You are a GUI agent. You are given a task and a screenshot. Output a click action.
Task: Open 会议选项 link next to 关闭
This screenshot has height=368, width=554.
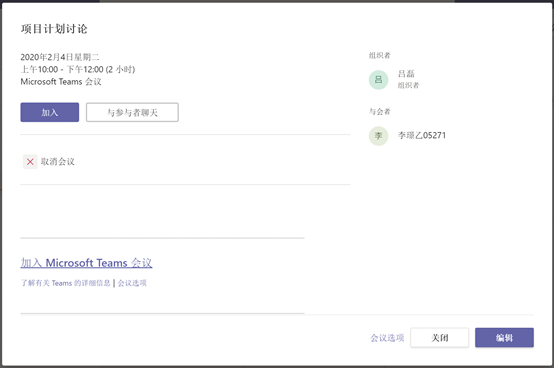click(x=387, y=338)
